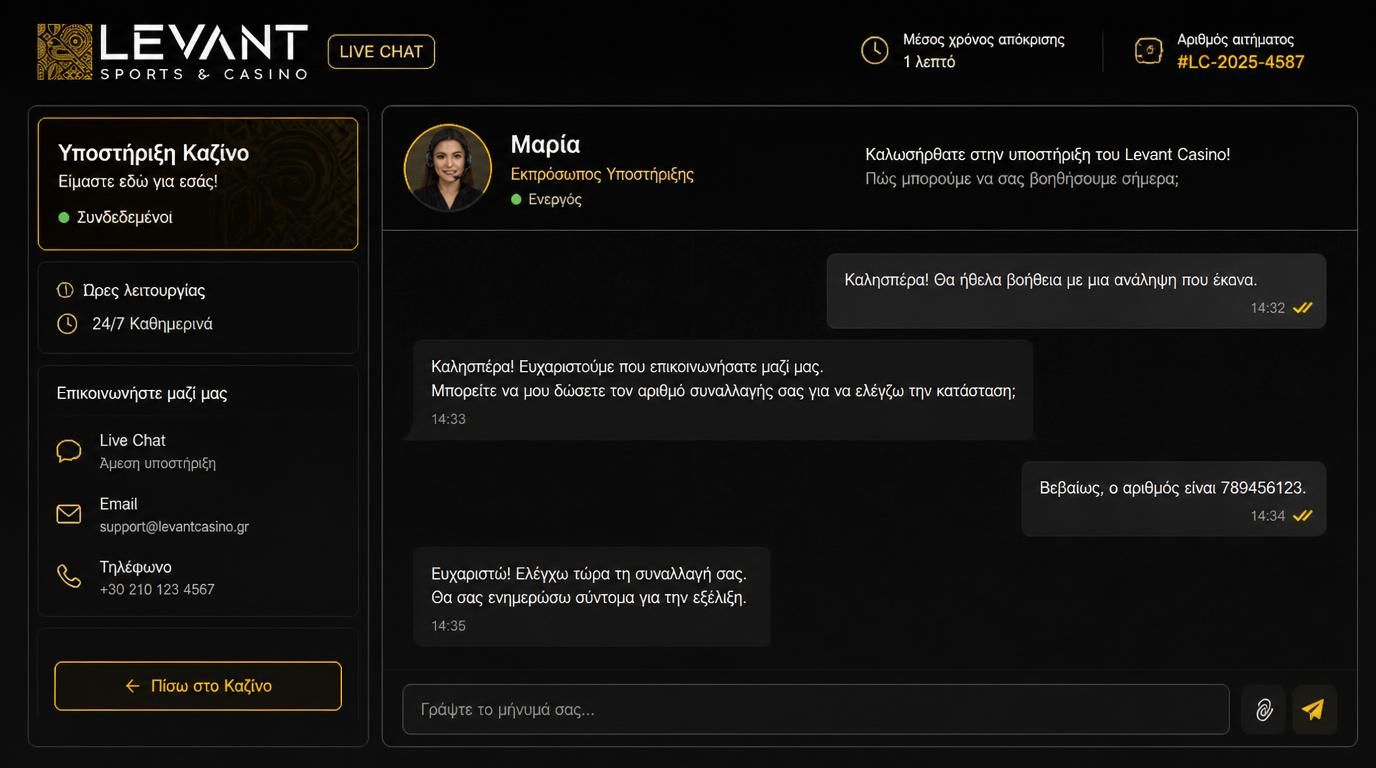Click the message about a withdrawal

pyautogui.click(x=1077, y=291)
